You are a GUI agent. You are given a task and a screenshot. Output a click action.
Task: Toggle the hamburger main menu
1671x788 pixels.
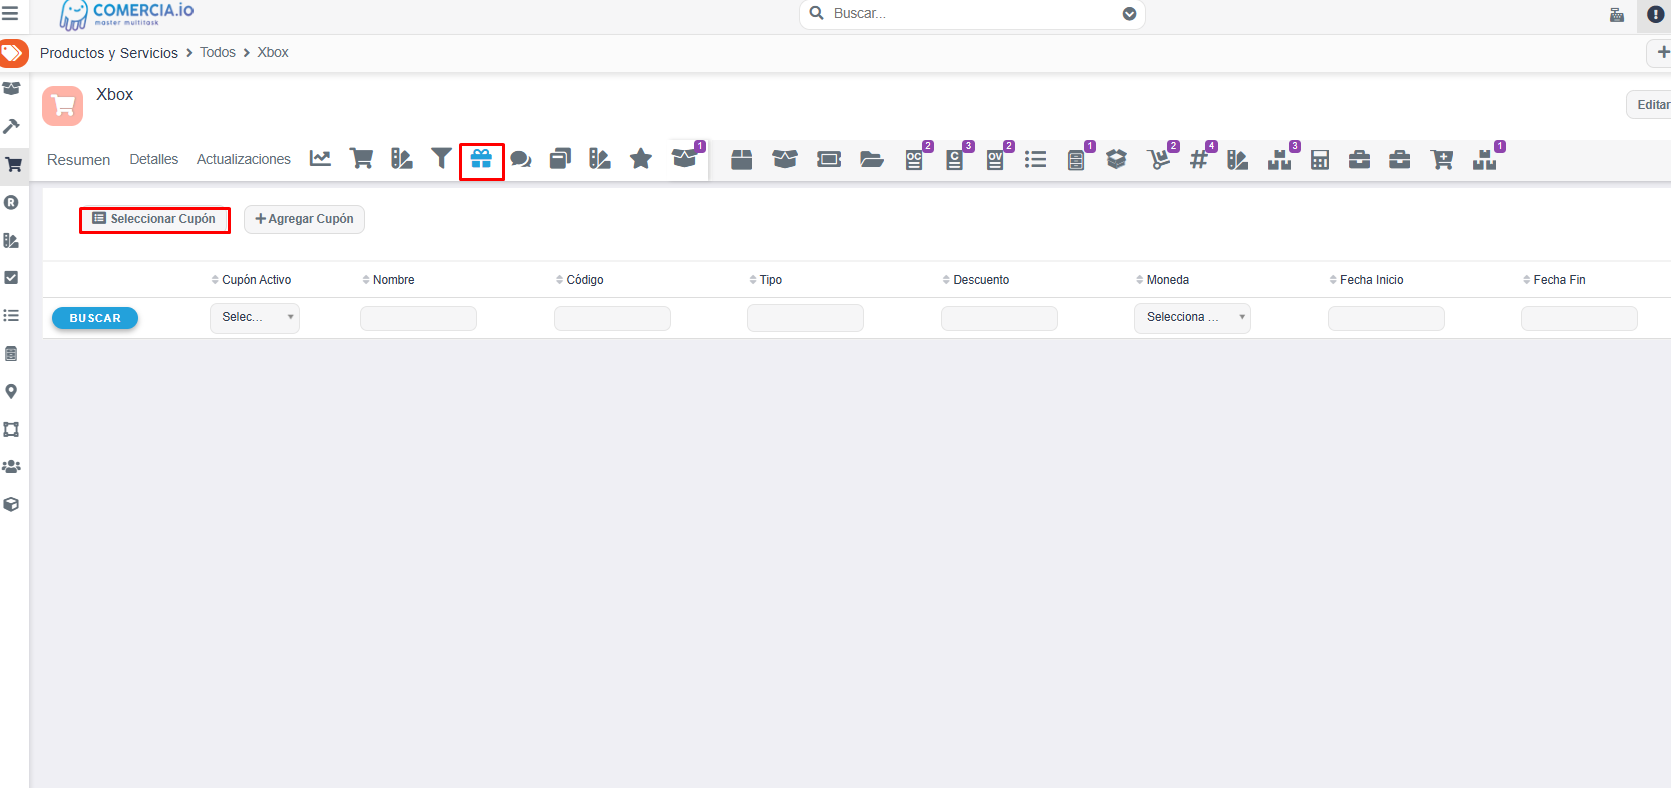point(10,13)
